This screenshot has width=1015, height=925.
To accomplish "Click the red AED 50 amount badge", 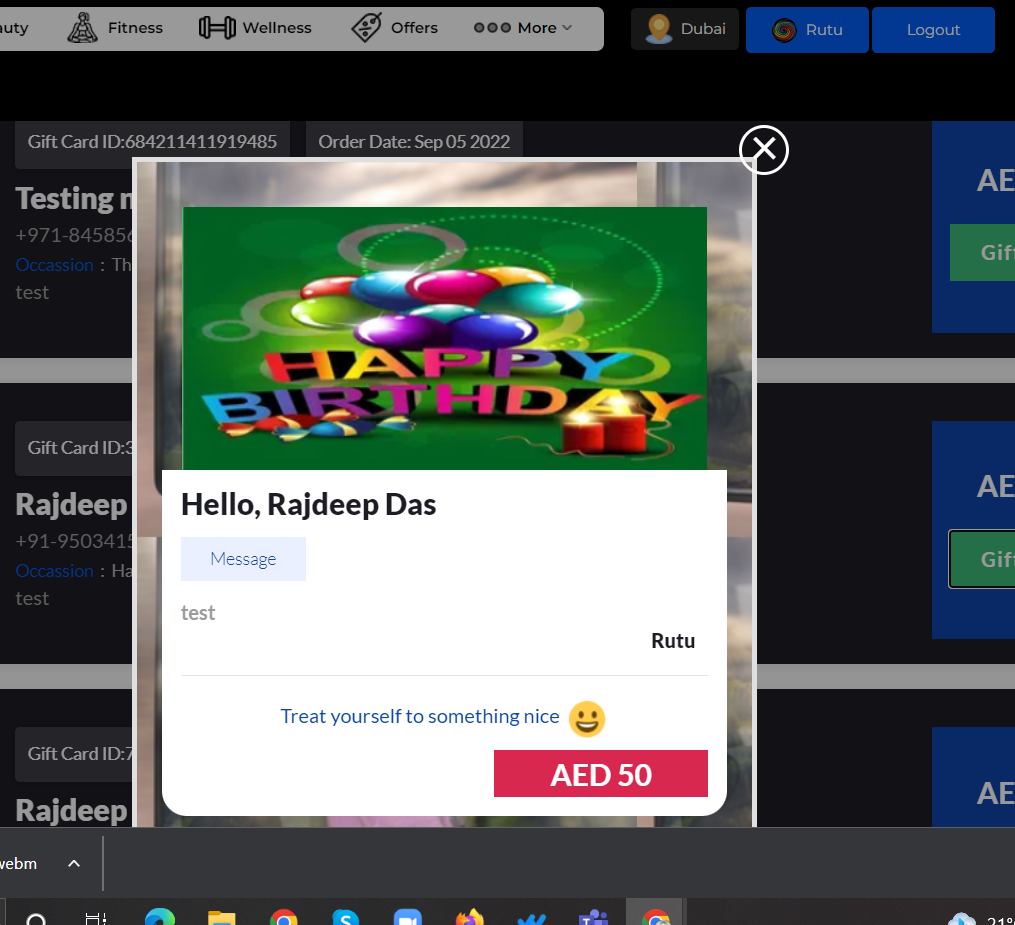I will tap(601, 774).
